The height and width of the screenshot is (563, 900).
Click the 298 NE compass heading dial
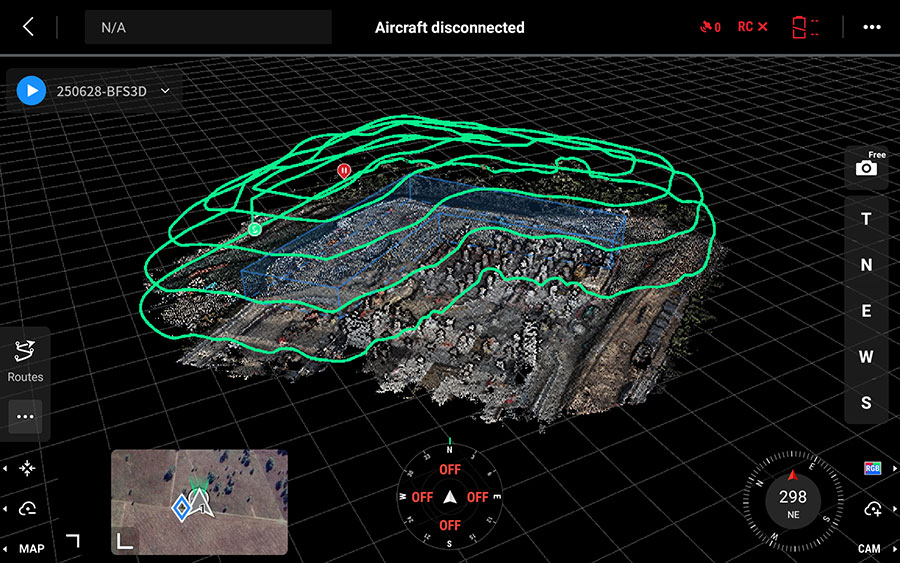[x=793, y=502]
